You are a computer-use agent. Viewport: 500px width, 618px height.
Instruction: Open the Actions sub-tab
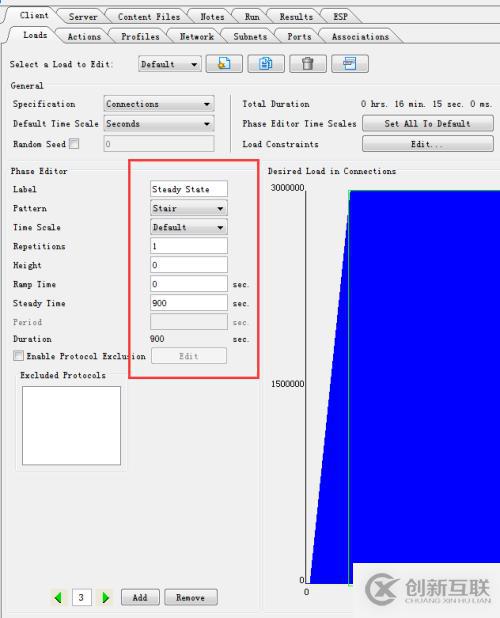tap(84, 37)
